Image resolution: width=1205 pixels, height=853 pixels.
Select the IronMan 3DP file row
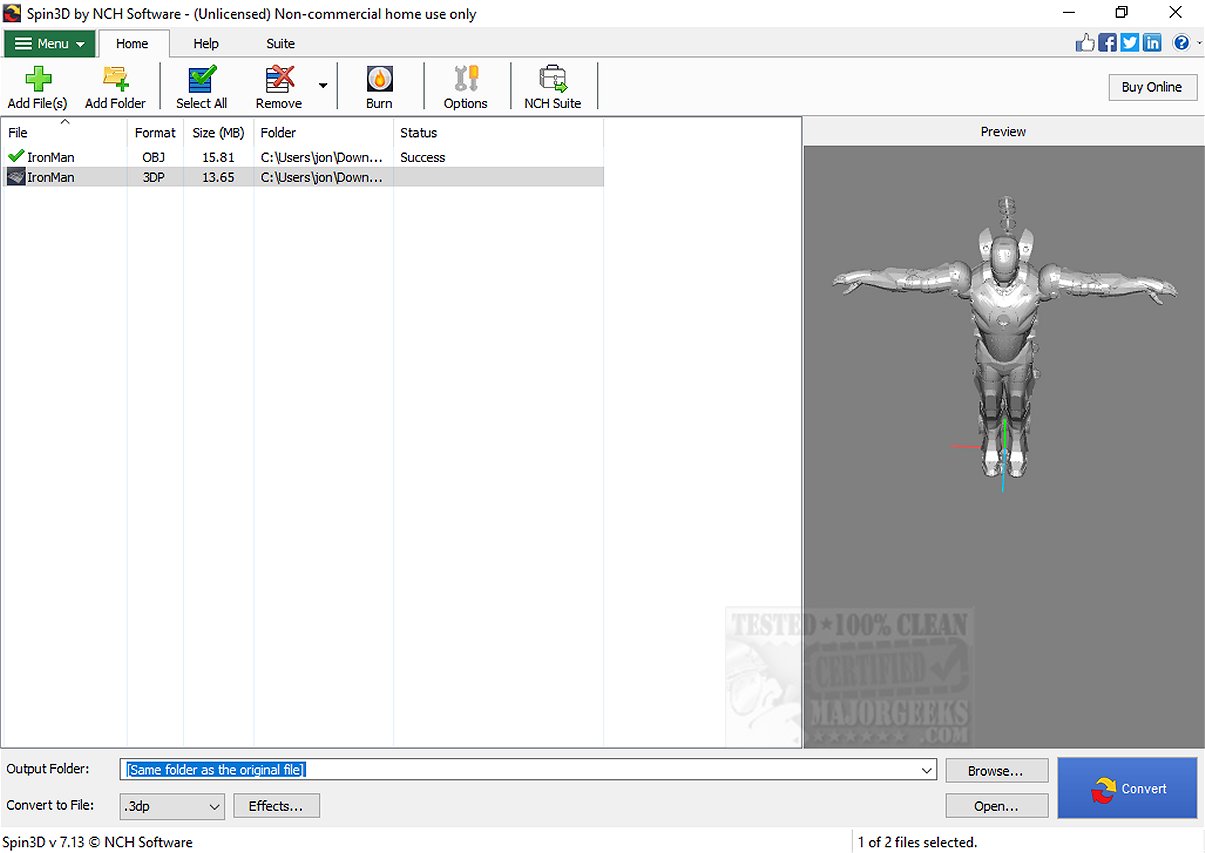click(x=303, y=177)
